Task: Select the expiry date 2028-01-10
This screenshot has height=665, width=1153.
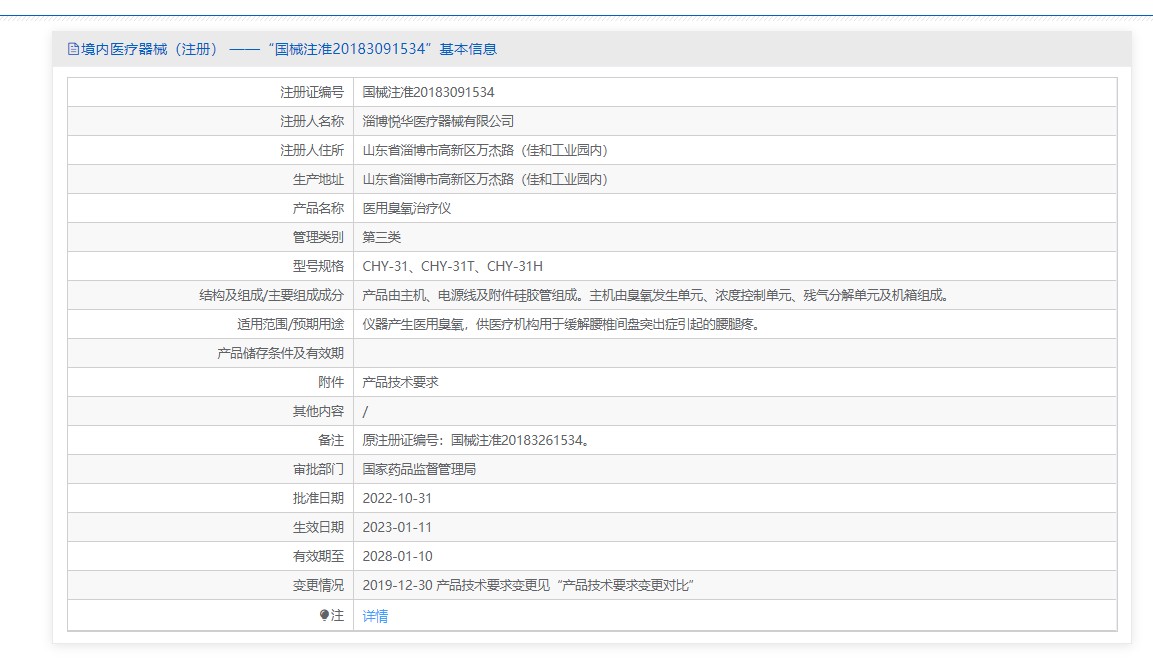Action: click(x=397, y=556)
